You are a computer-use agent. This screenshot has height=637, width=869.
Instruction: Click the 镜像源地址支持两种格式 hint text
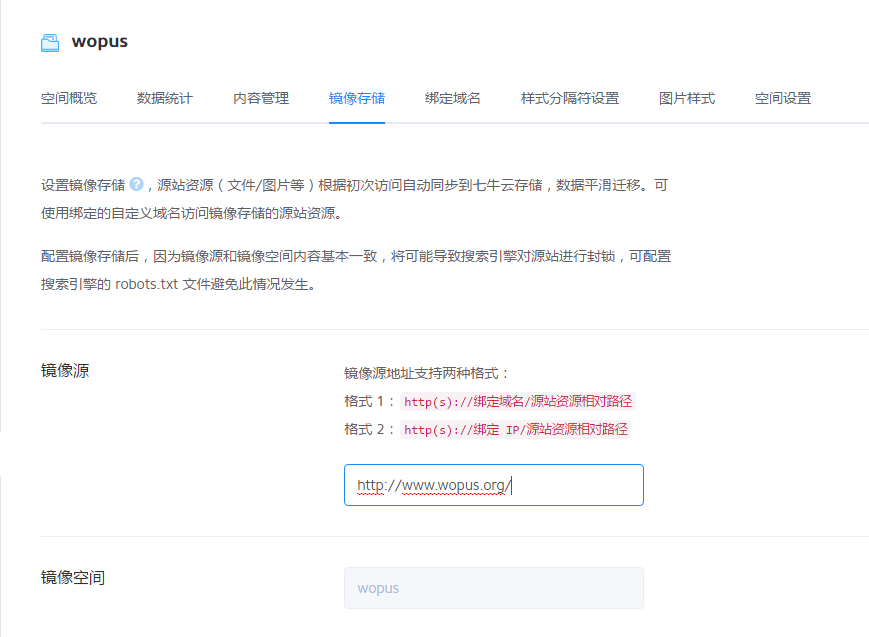click(427, 373)
